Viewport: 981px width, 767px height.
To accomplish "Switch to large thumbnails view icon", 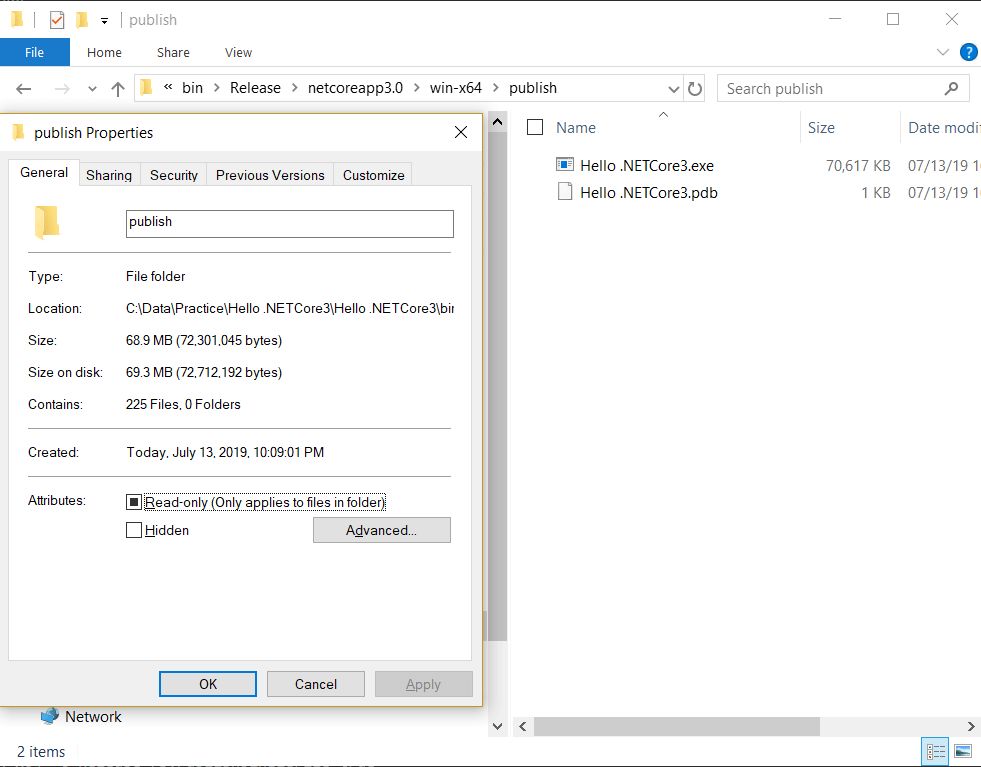I will (963, 751).
